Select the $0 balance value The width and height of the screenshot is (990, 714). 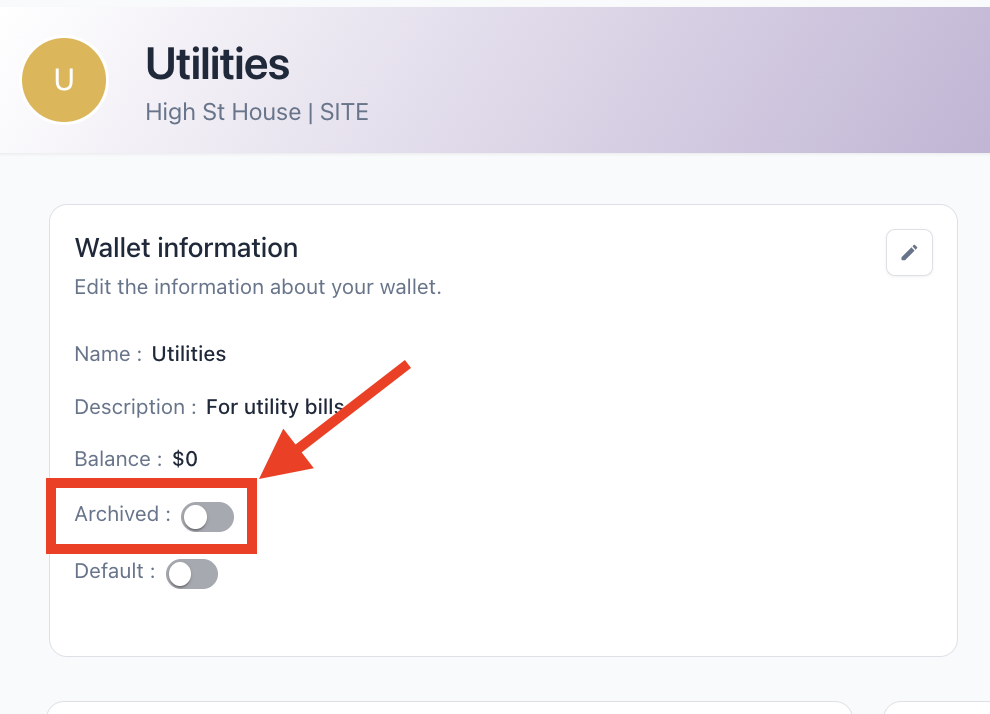pyautogui.click(x=185, y=459)
